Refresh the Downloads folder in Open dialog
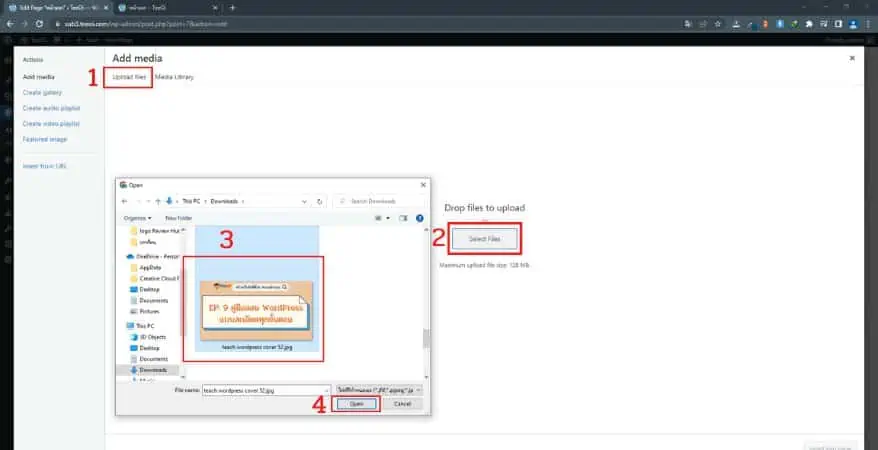Screen dimensions: 878x450 point(320,201)
